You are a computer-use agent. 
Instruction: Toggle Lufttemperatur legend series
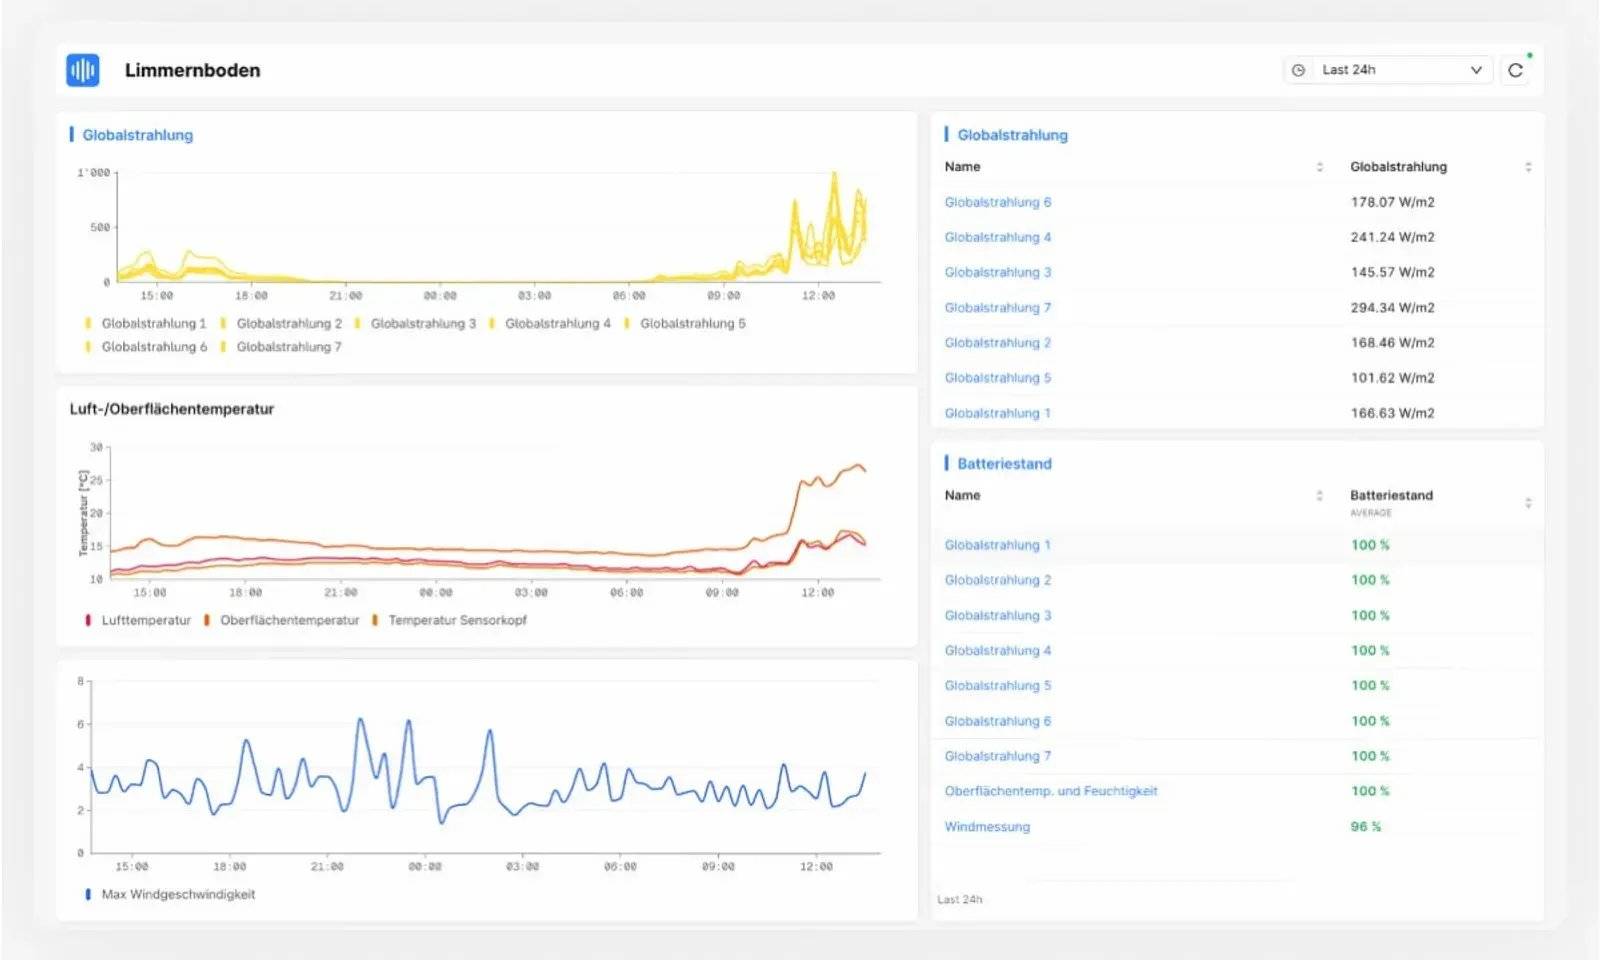pos(138,621)
